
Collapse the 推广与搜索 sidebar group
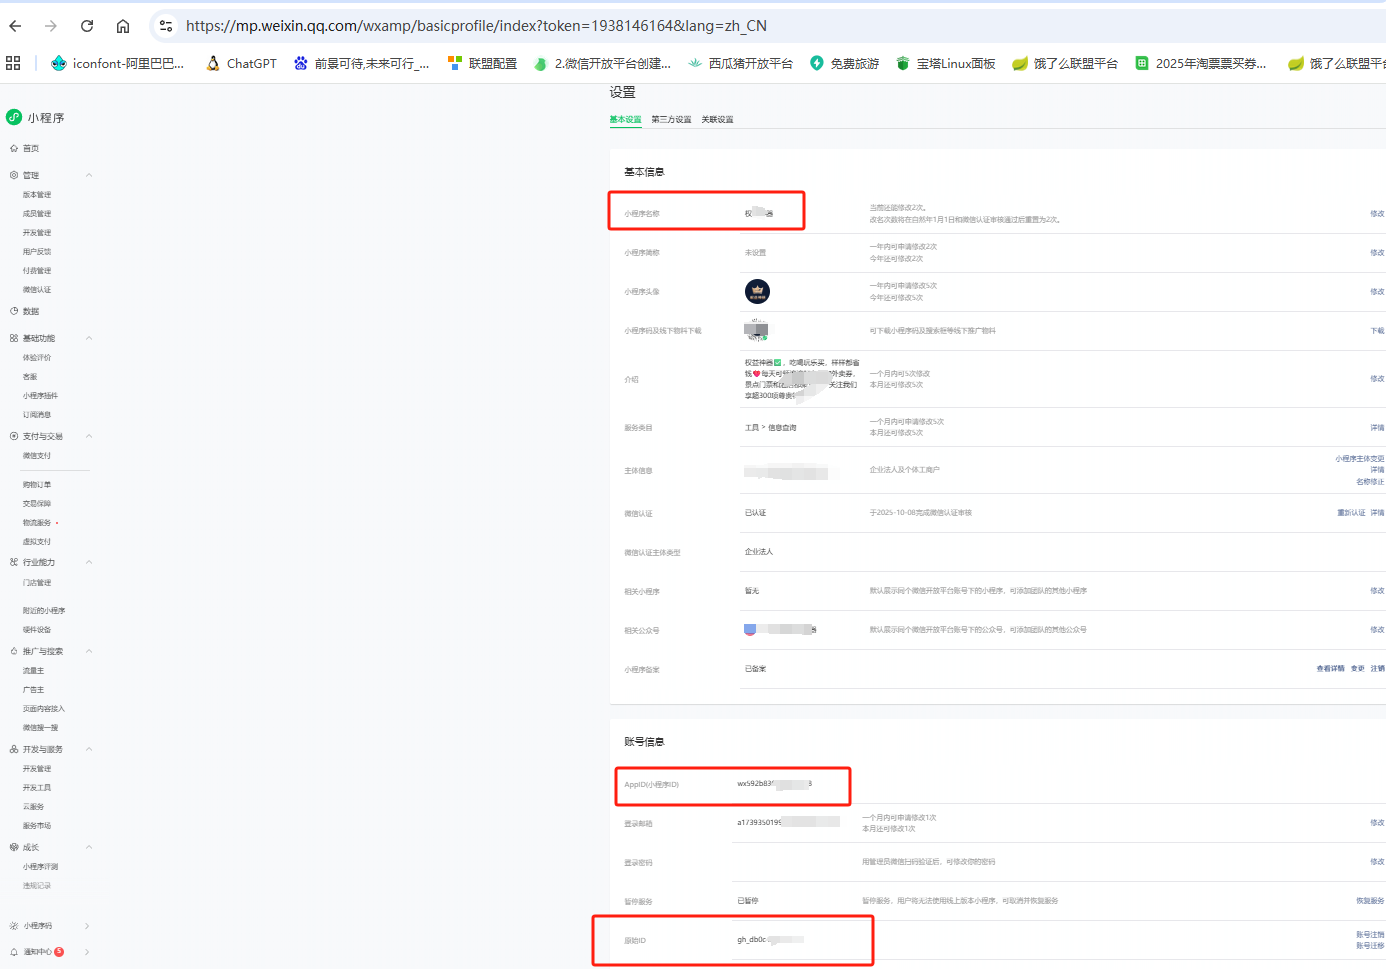tap(89, 651)
